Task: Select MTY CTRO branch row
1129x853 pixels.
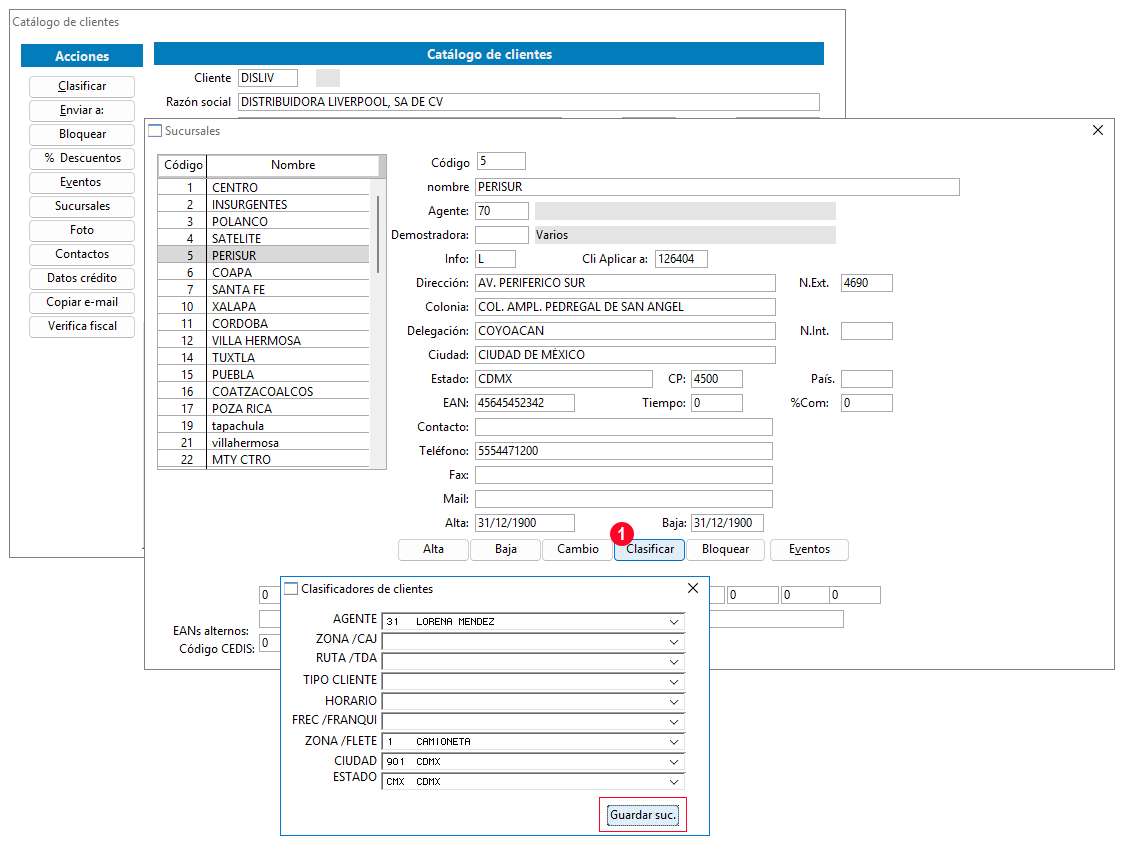Action: pos(264,460)
